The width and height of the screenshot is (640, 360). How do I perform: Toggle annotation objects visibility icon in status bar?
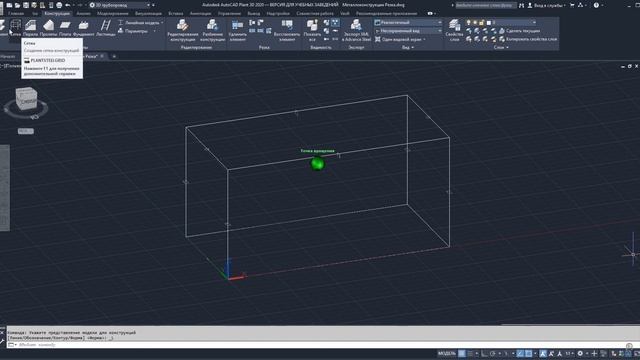pos(543,353)
